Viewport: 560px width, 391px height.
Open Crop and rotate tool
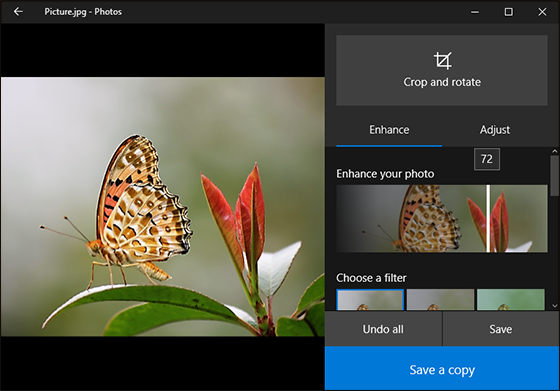[x=442, y=70]
